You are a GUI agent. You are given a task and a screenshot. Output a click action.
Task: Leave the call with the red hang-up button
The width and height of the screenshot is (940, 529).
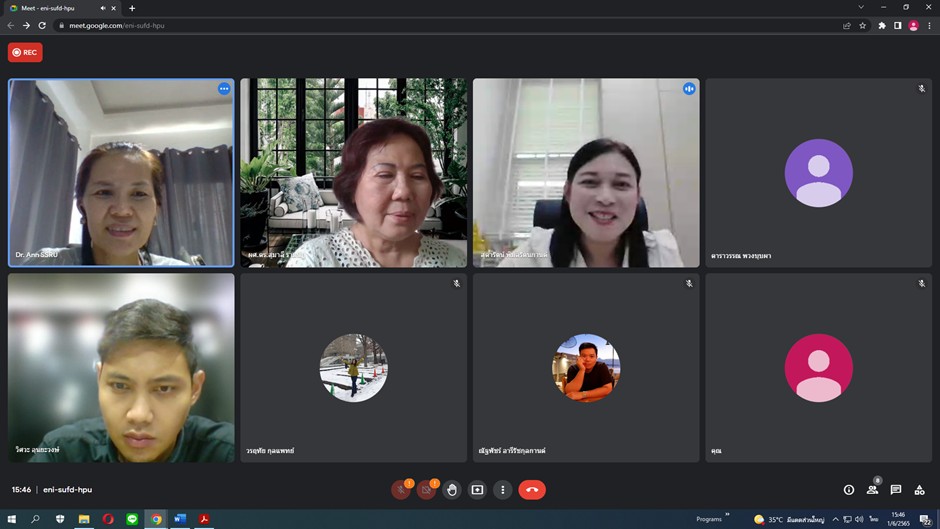click(x=532, y=490)
